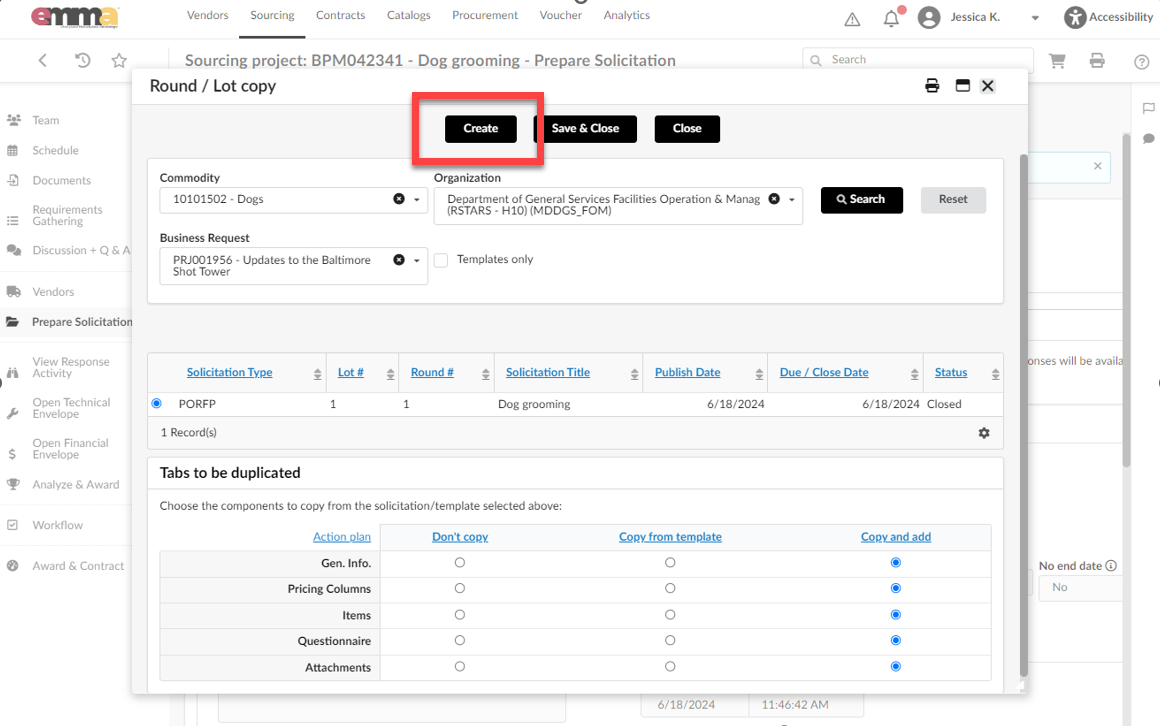The width and height of the screenshot is (1160, 726).
Task: Open the Vendors top menu
Action: tap(207, 15)
